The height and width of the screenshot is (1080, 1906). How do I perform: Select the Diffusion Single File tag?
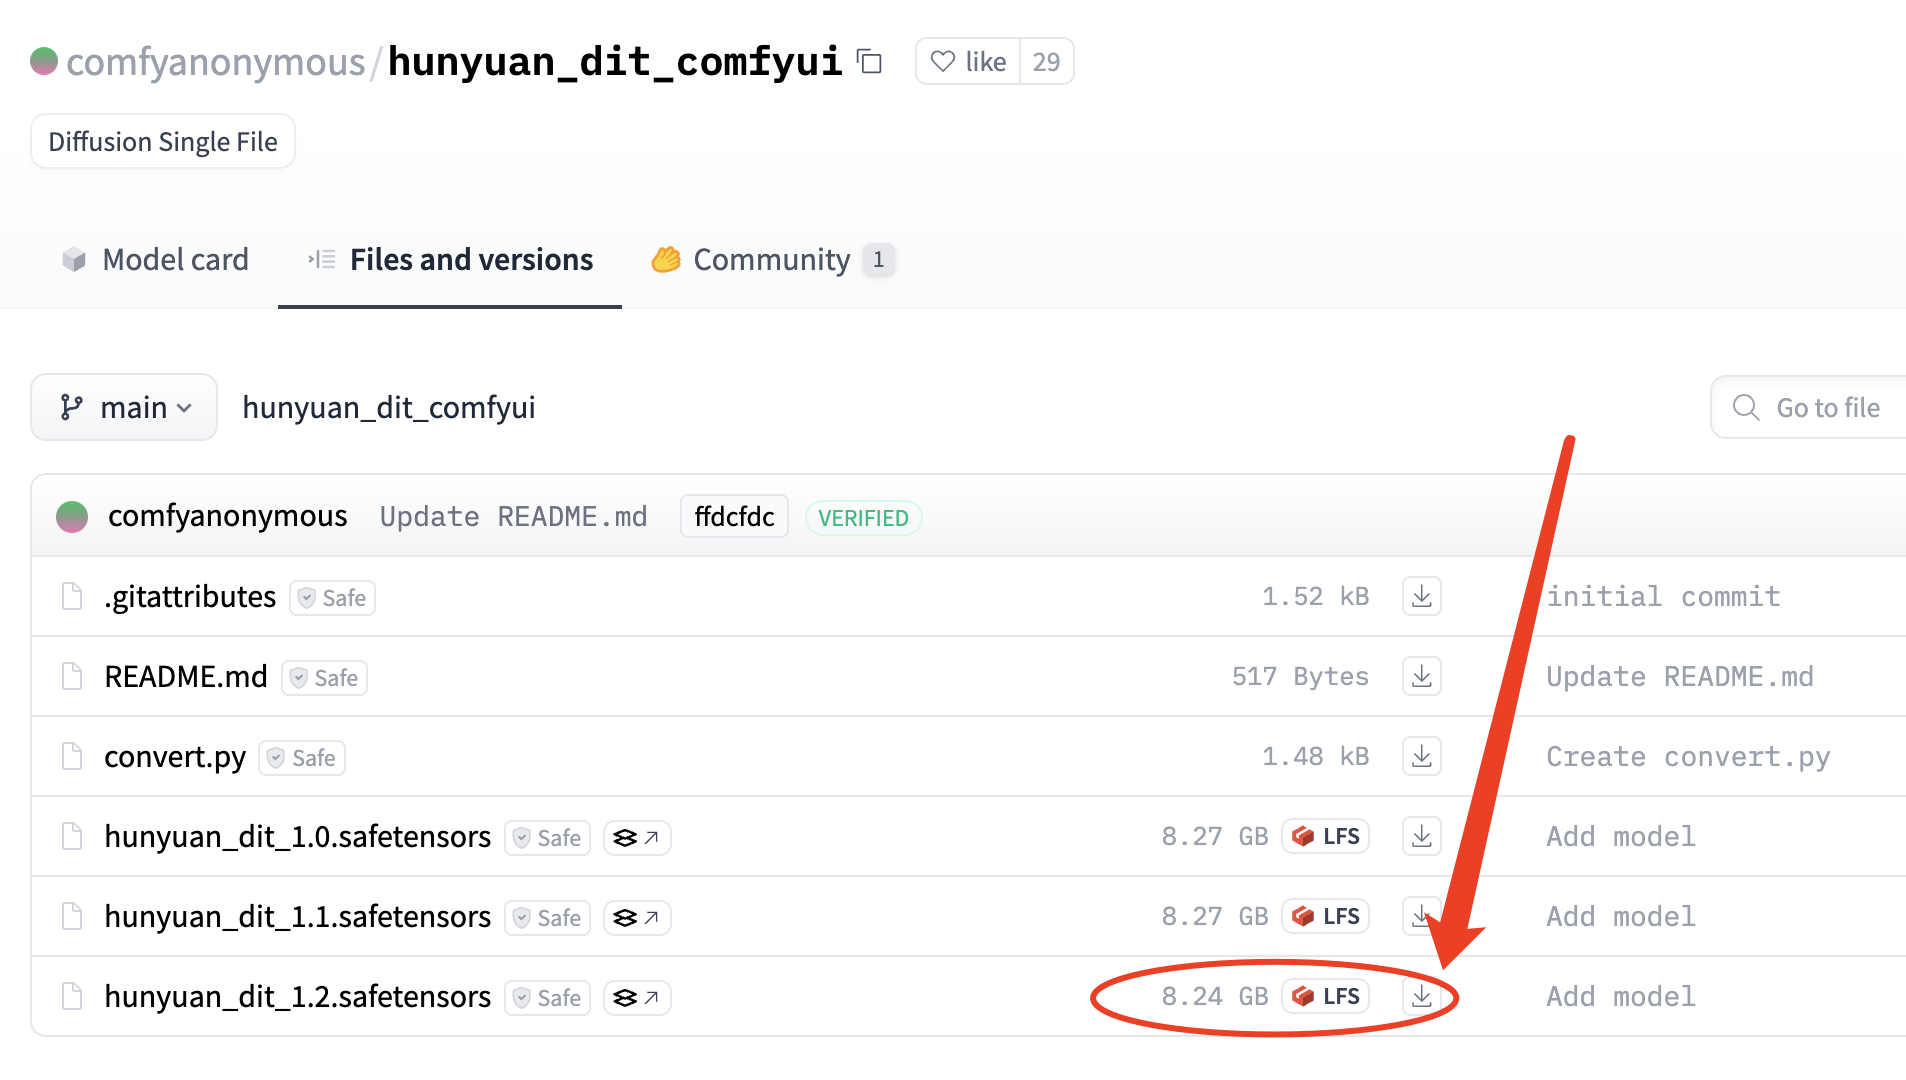(163, 142)
